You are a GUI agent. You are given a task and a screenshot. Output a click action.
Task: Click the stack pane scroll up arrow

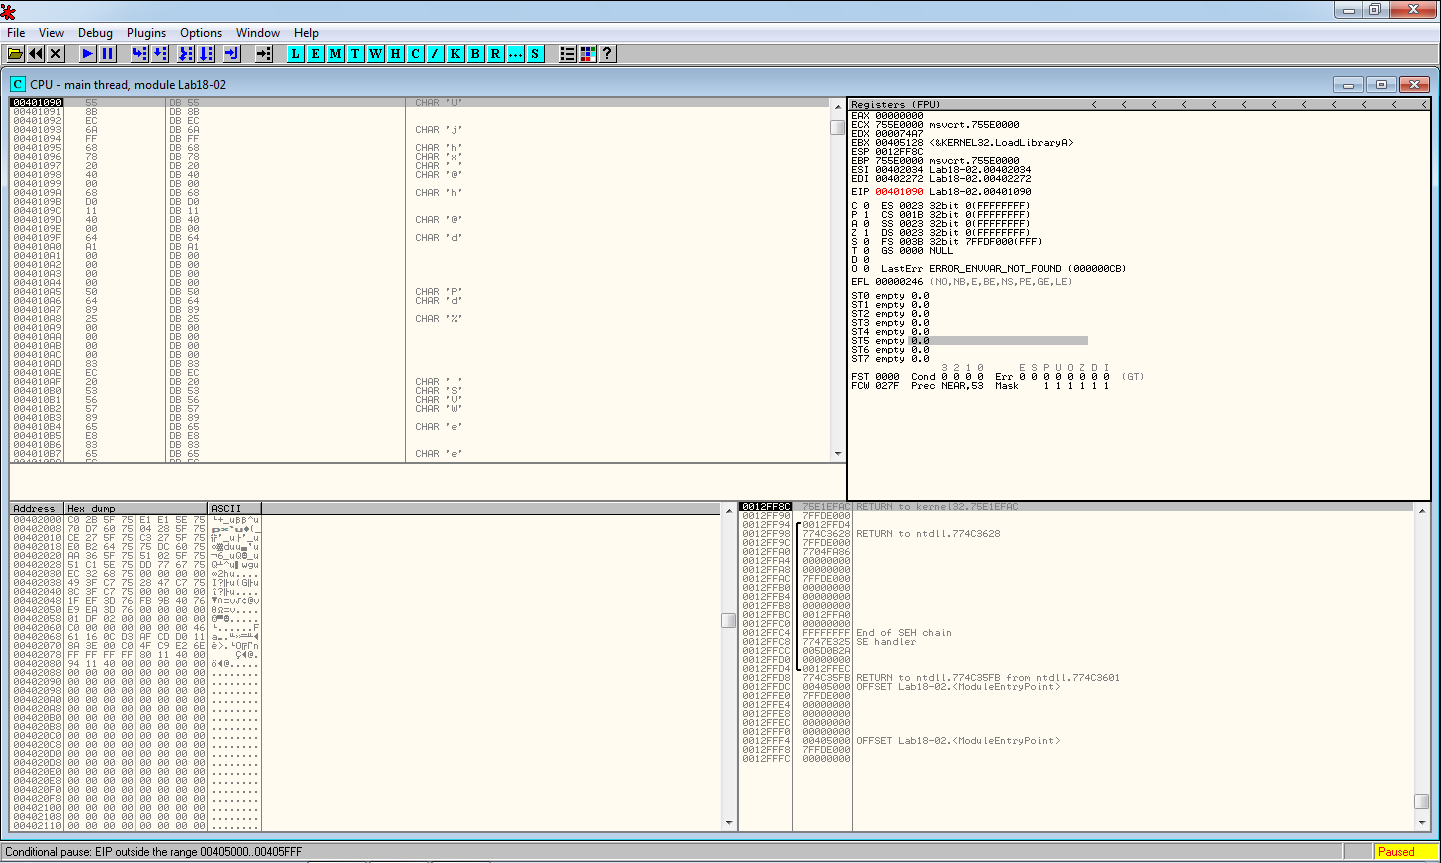point(1421,509)
